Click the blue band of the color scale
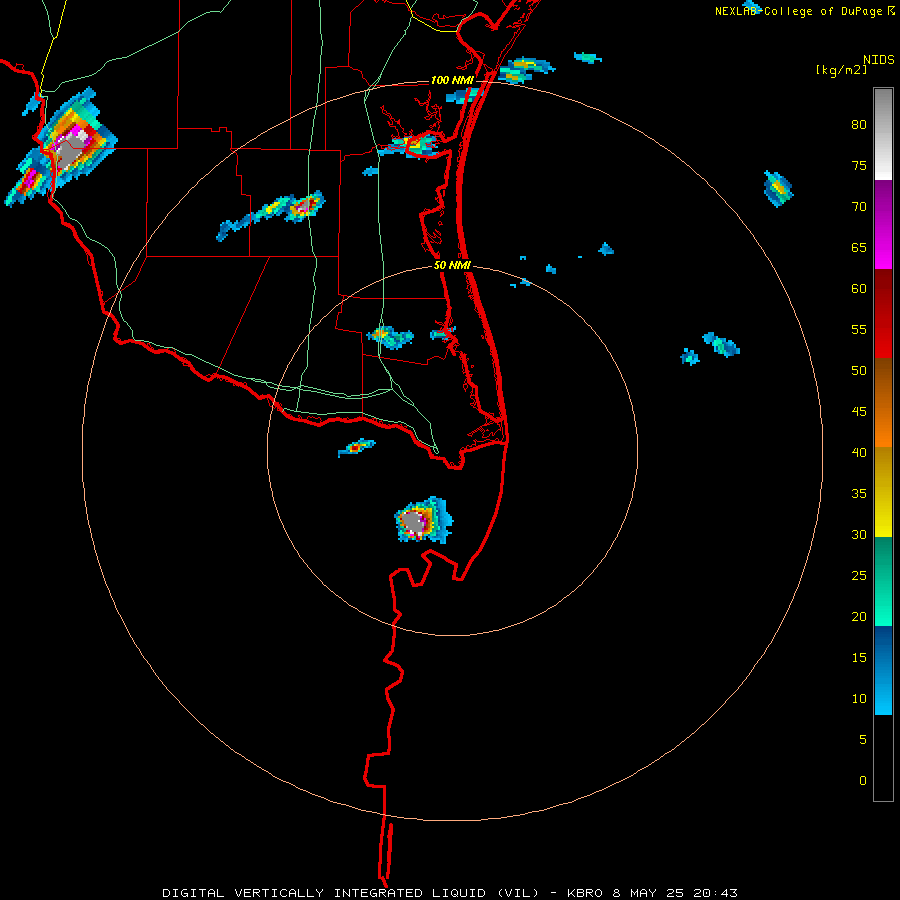This screenshot has height=900, width=900. click(883, 670)
